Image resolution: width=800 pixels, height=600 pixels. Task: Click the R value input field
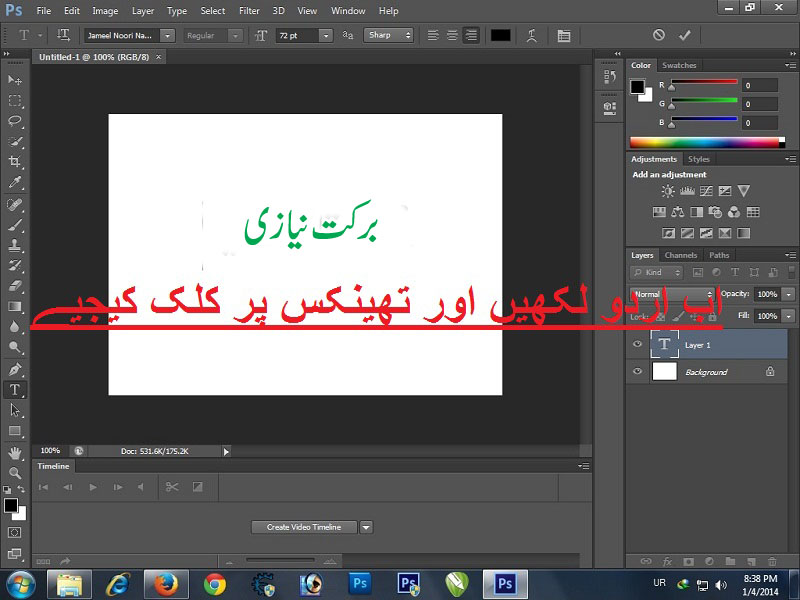(x=760, y=85)
